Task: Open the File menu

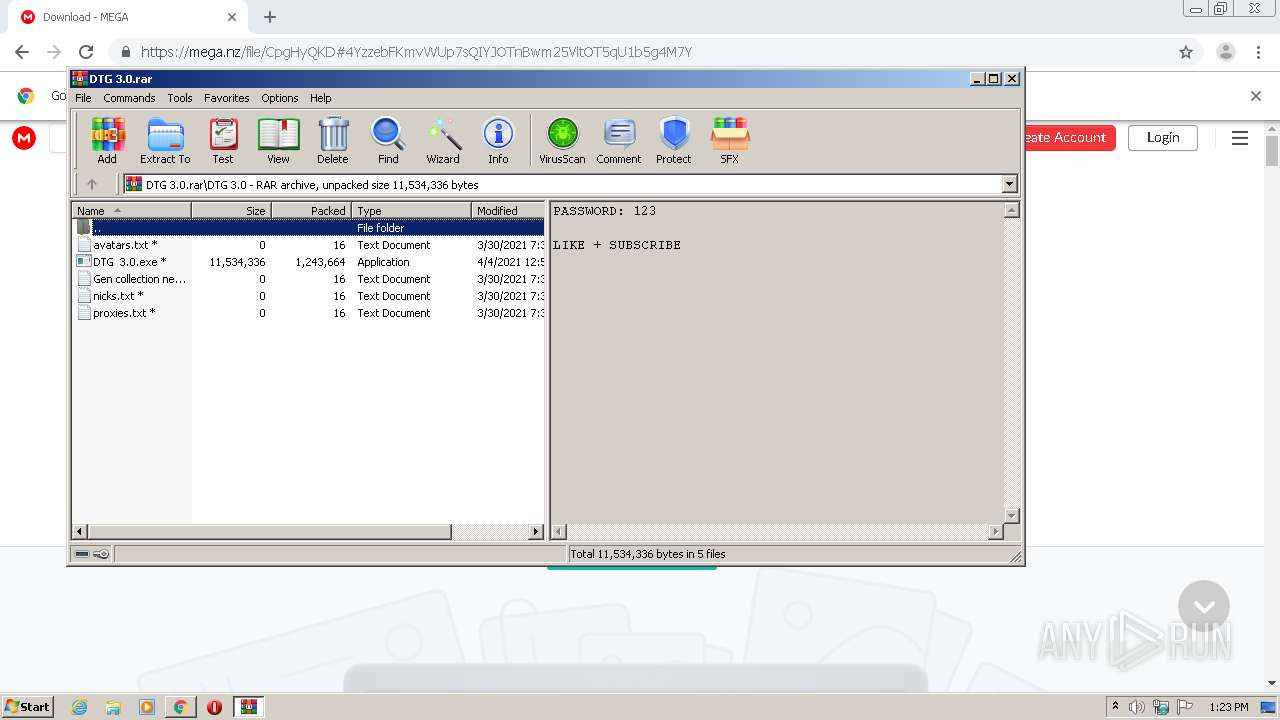Action: (83, 98)
